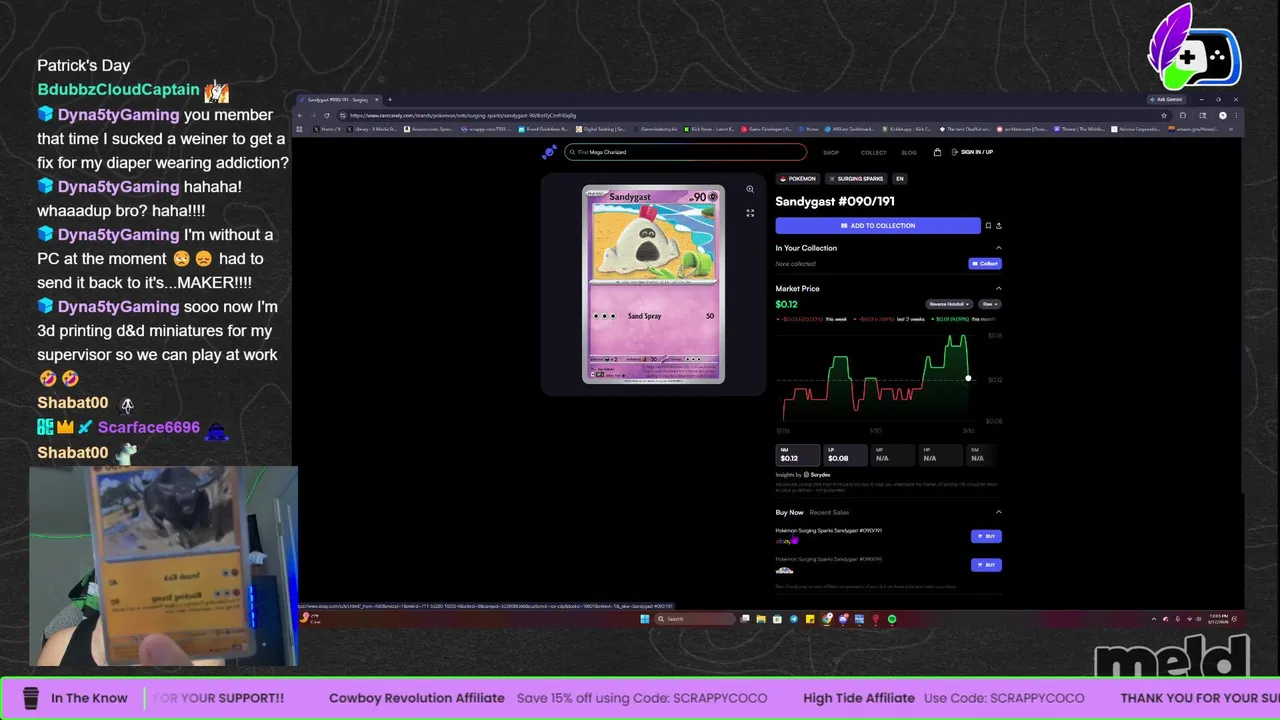Switch to the Buy Now tab

tap(789, 512)
